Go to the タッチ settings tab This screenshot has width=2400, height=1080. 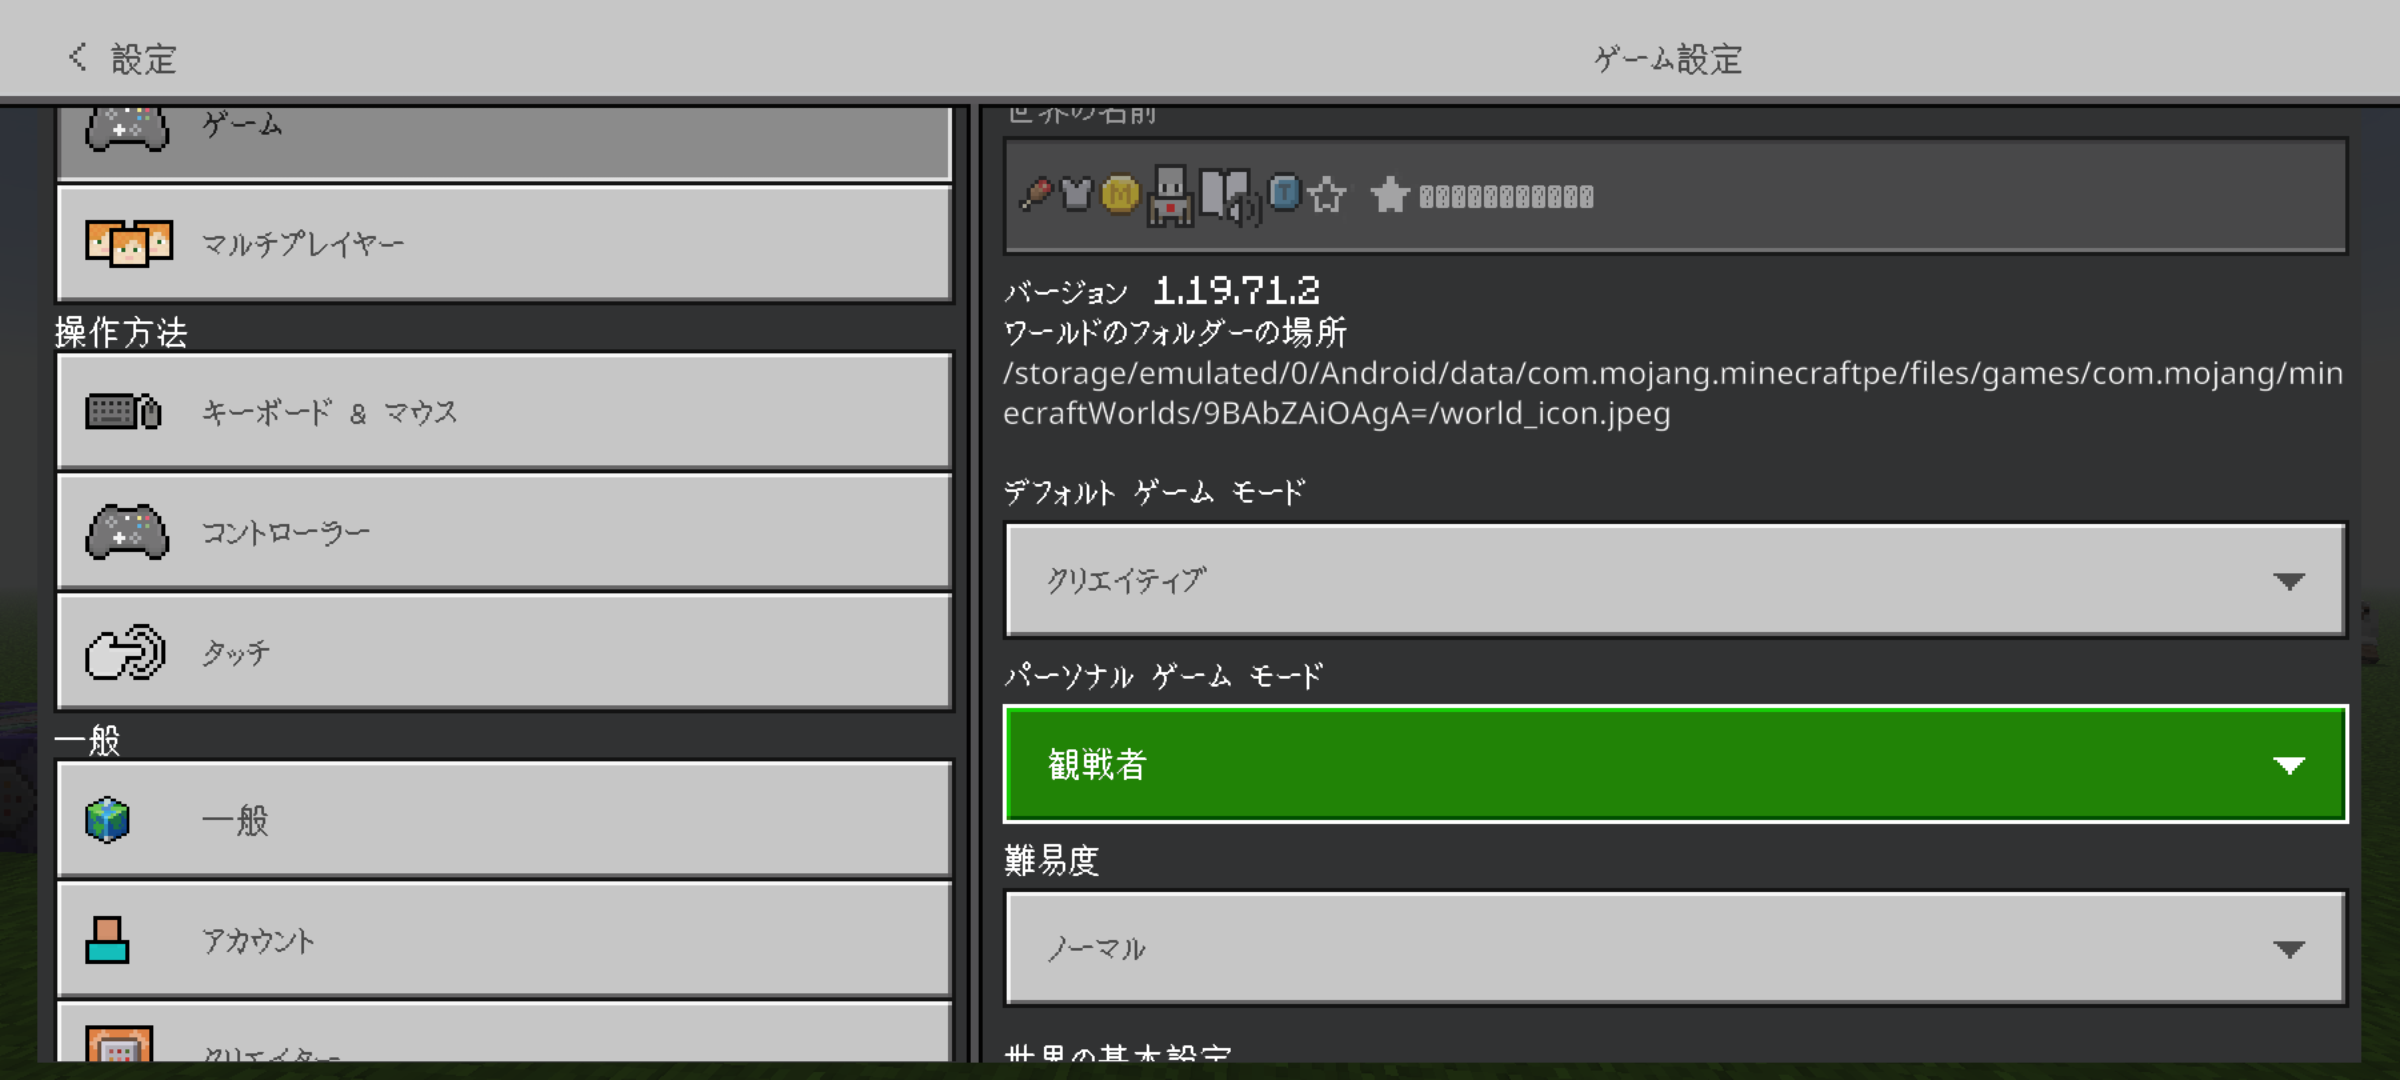[504, 653]
